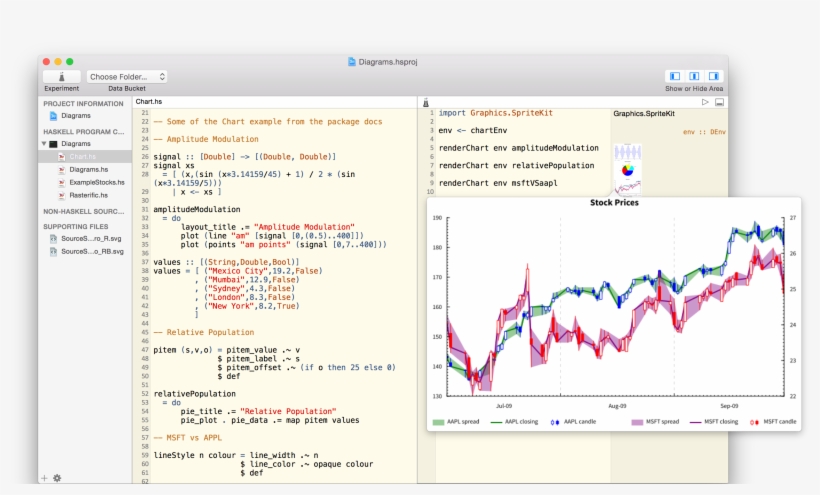820x495 pixels.
Task: Toggle the right playground area visibility
Action: tap(713, 76)
